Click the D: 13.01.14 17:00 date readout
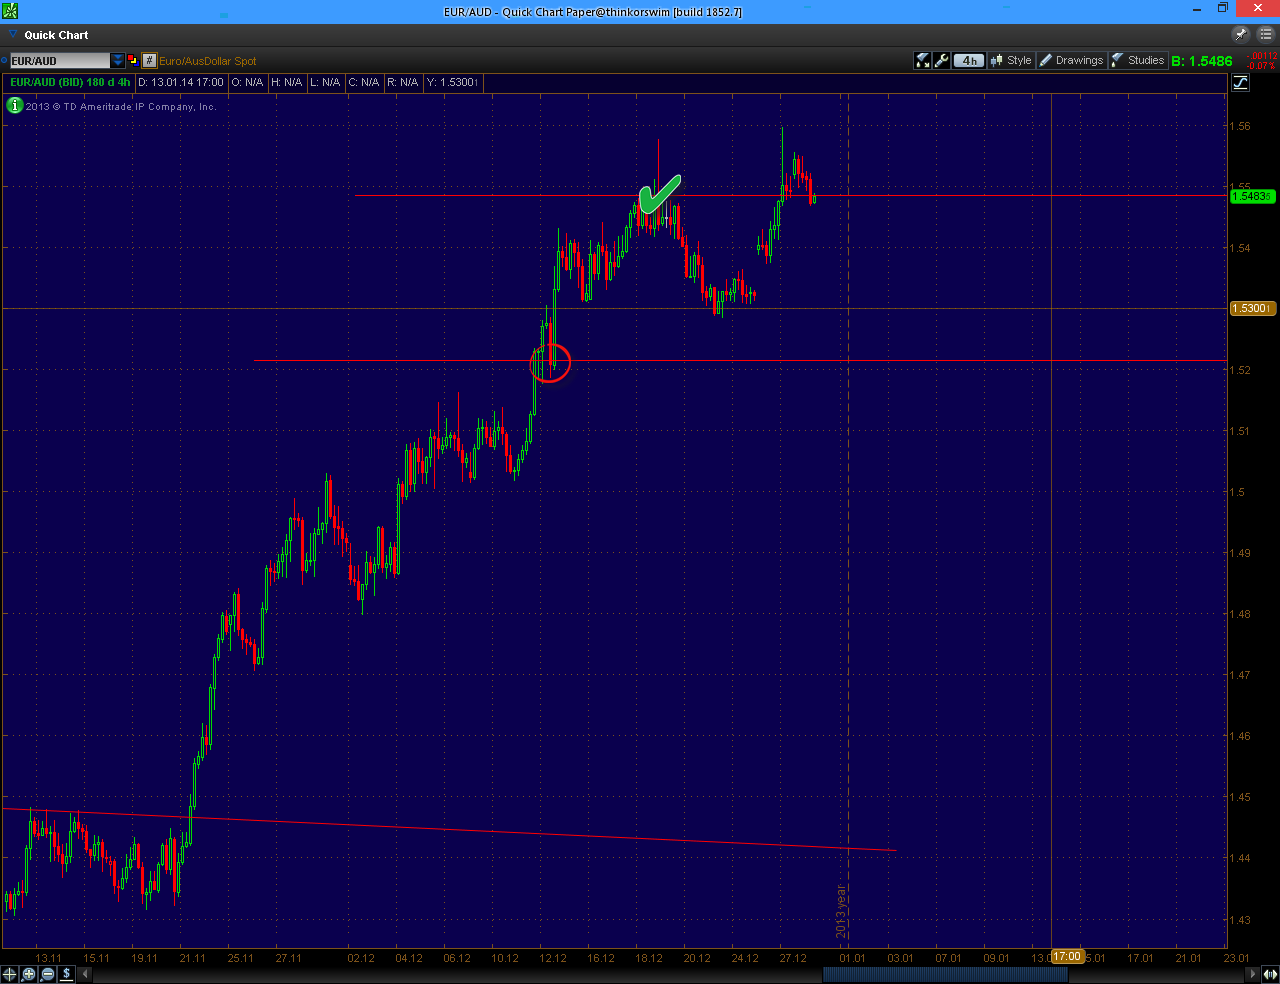The width and height of the screenshot is (1280, 984). (x=181, y=82)
